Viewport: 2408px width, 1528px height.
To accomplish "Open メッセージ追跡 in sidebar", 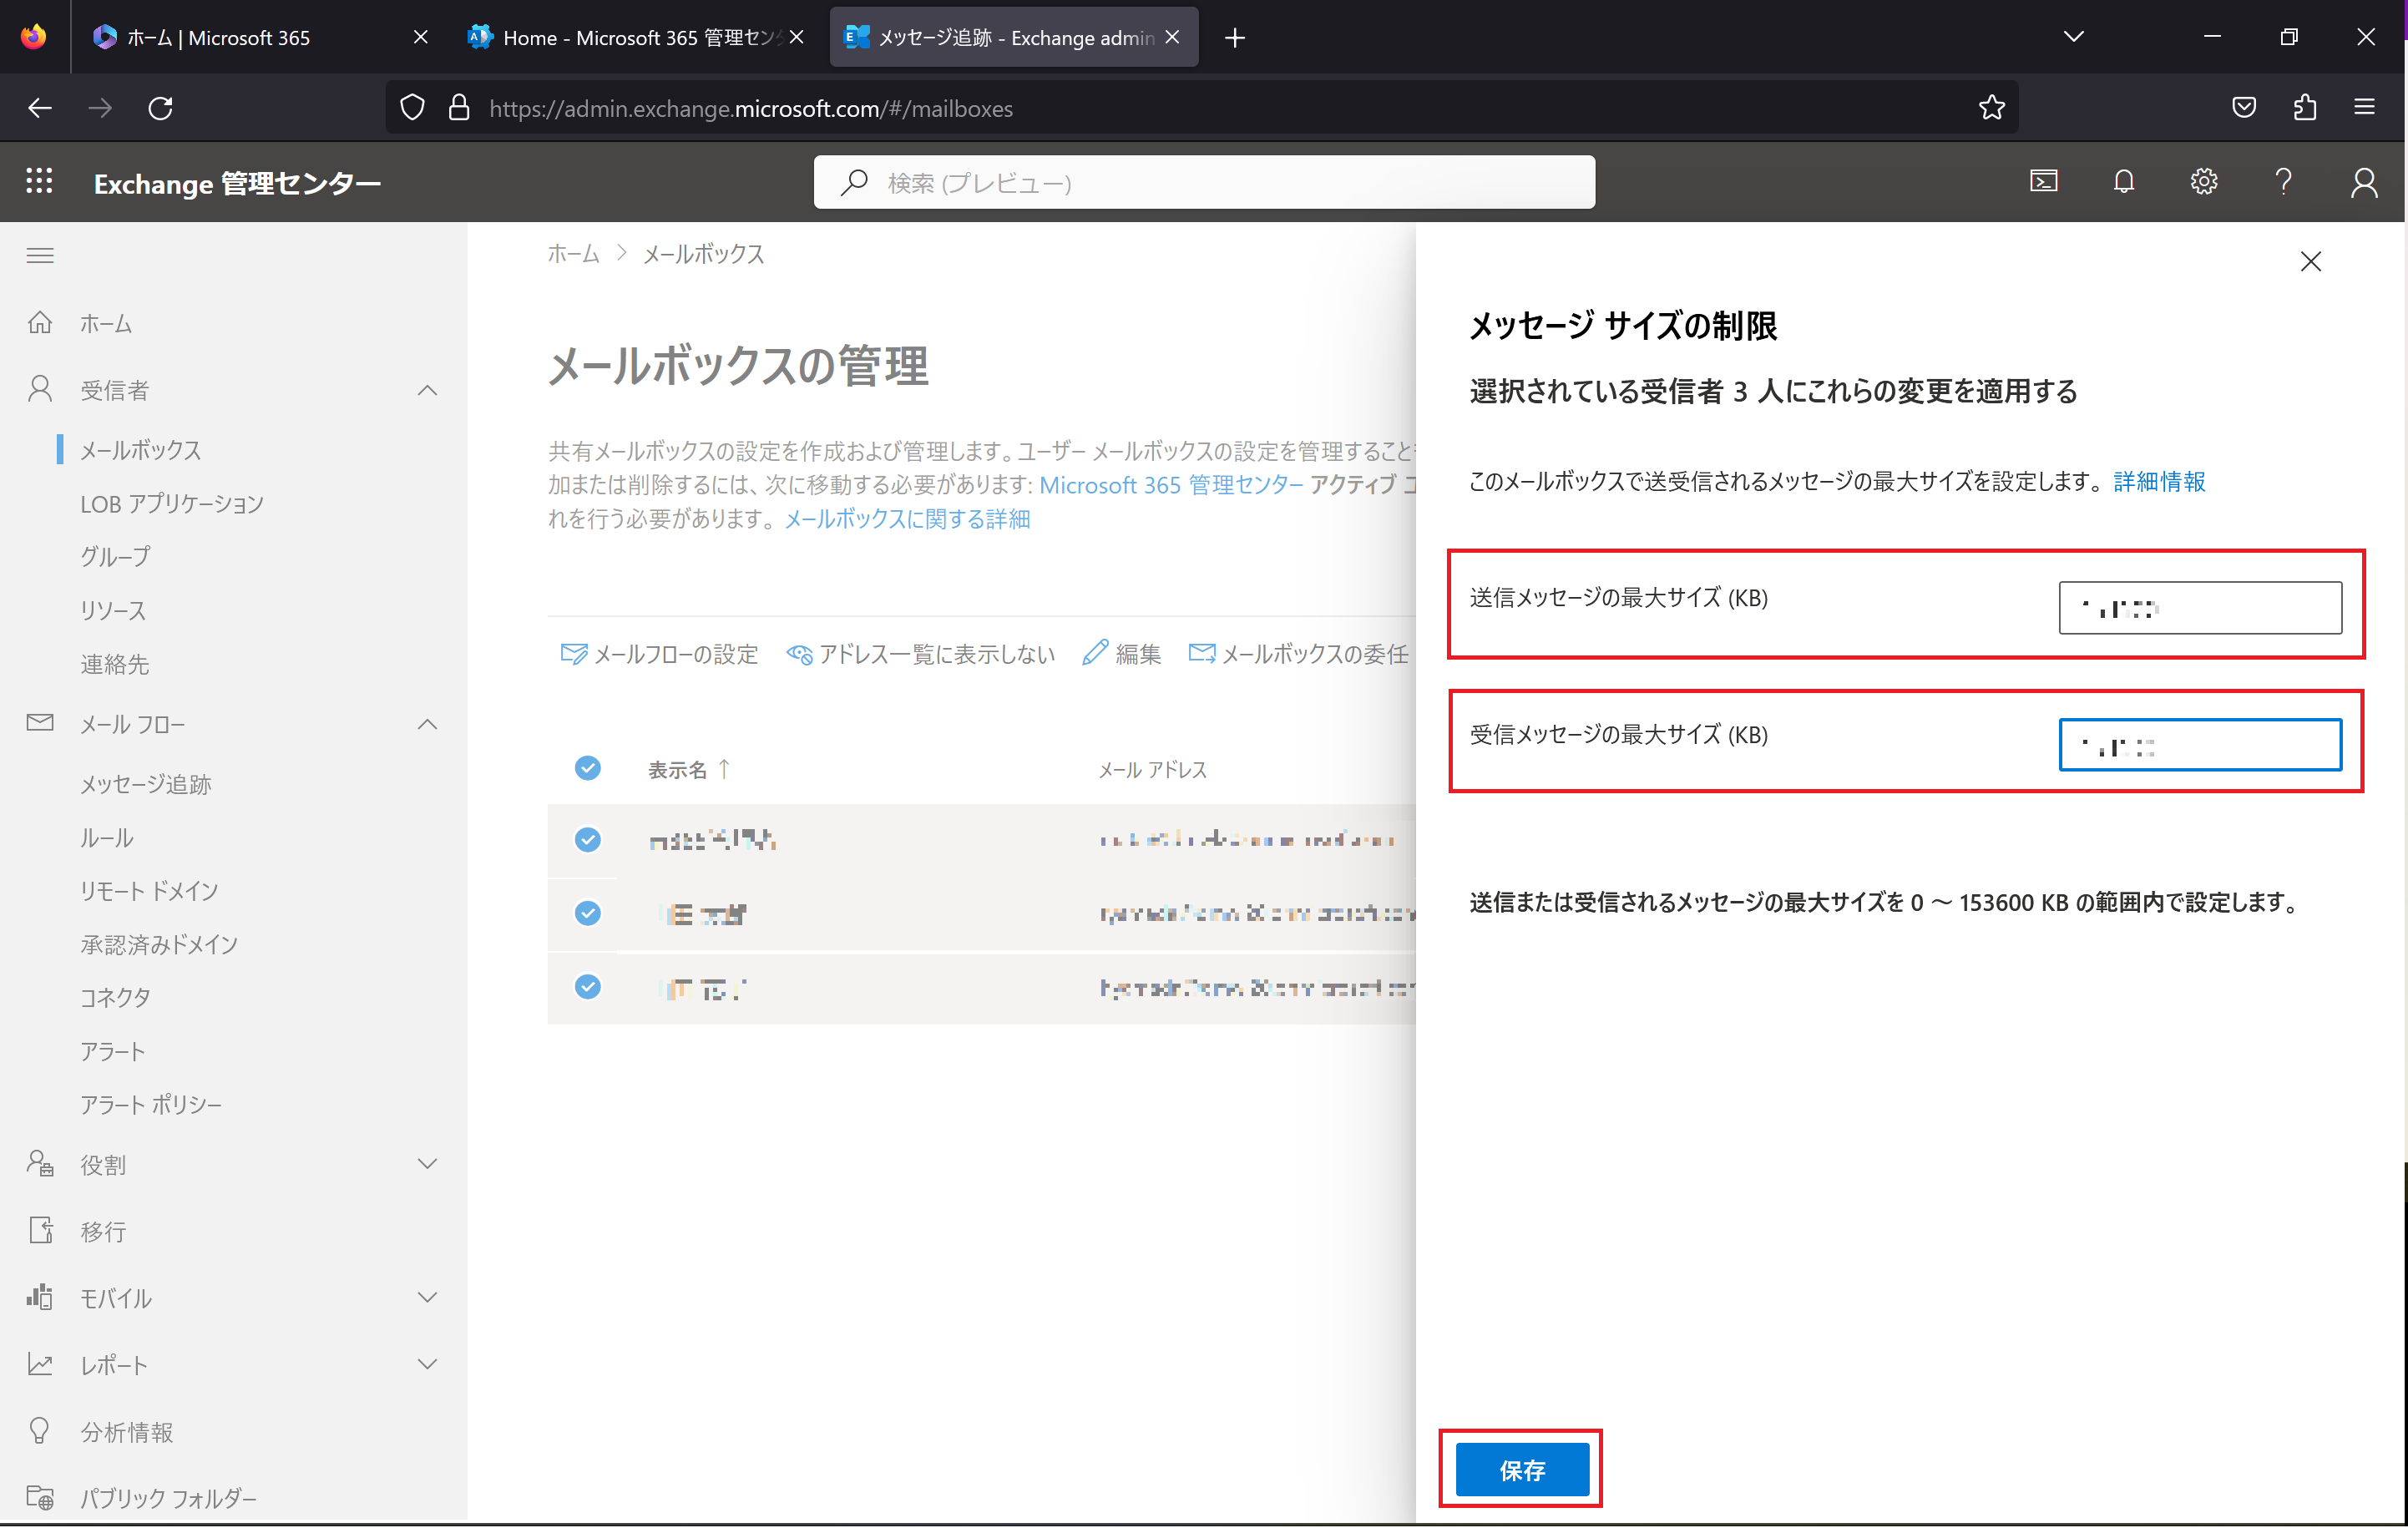I will click(x=146, y=784).
